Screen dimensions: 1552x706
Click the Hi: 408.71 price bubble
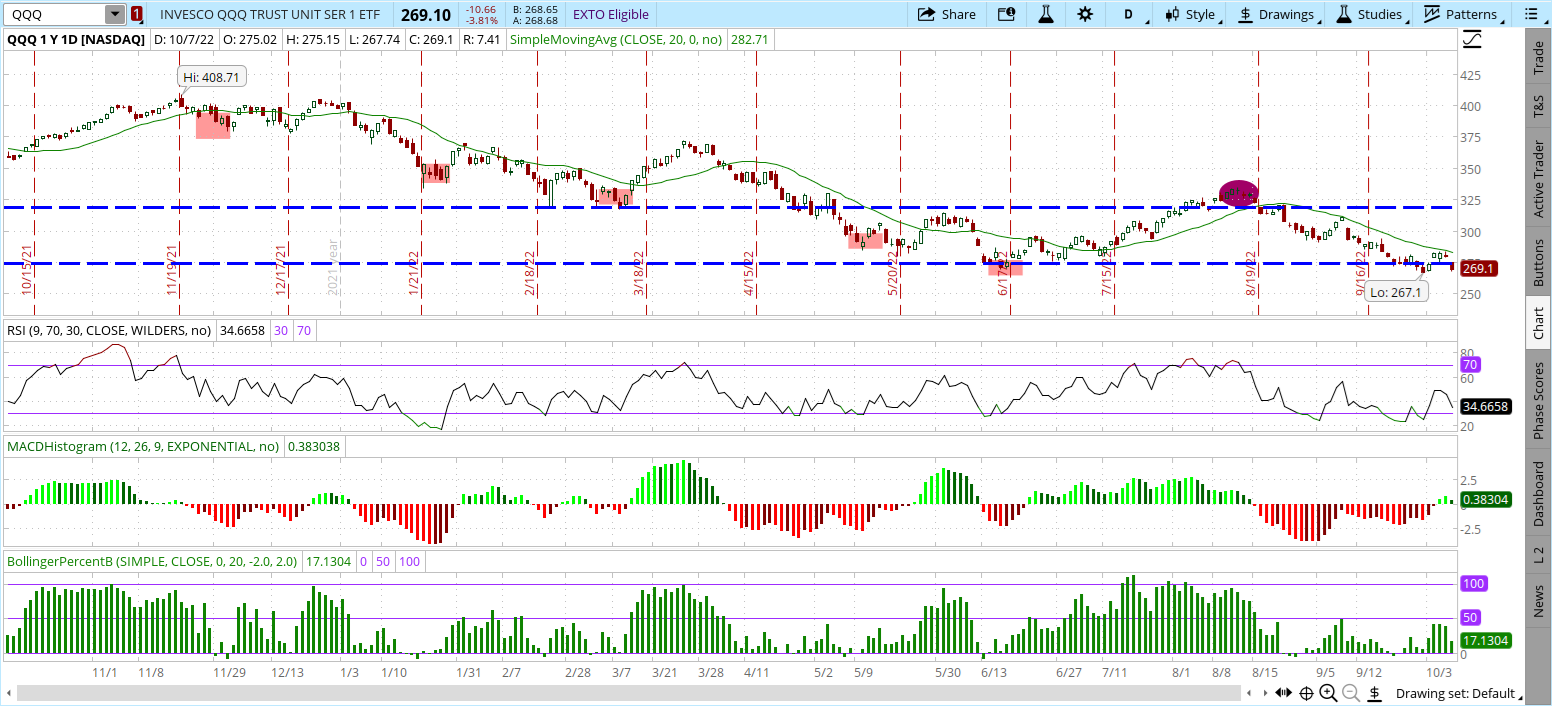pos(212,76)
